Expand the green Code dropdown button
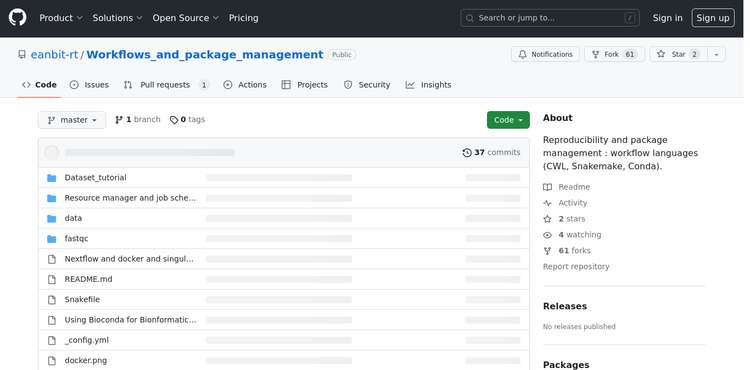750x370 pixels. pos(508,120)
